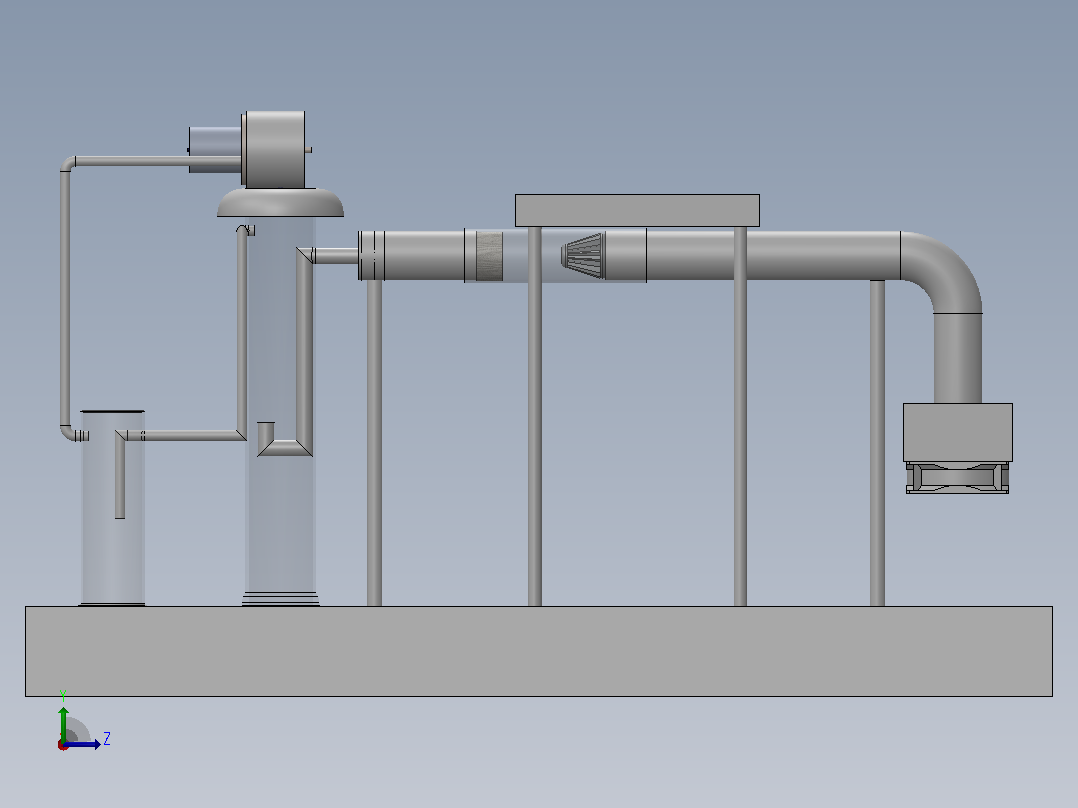Select the rectangular outlet box above the fan
Image resolution: width=1078 pixels, height=808 pixels.
tap(958, 432)
